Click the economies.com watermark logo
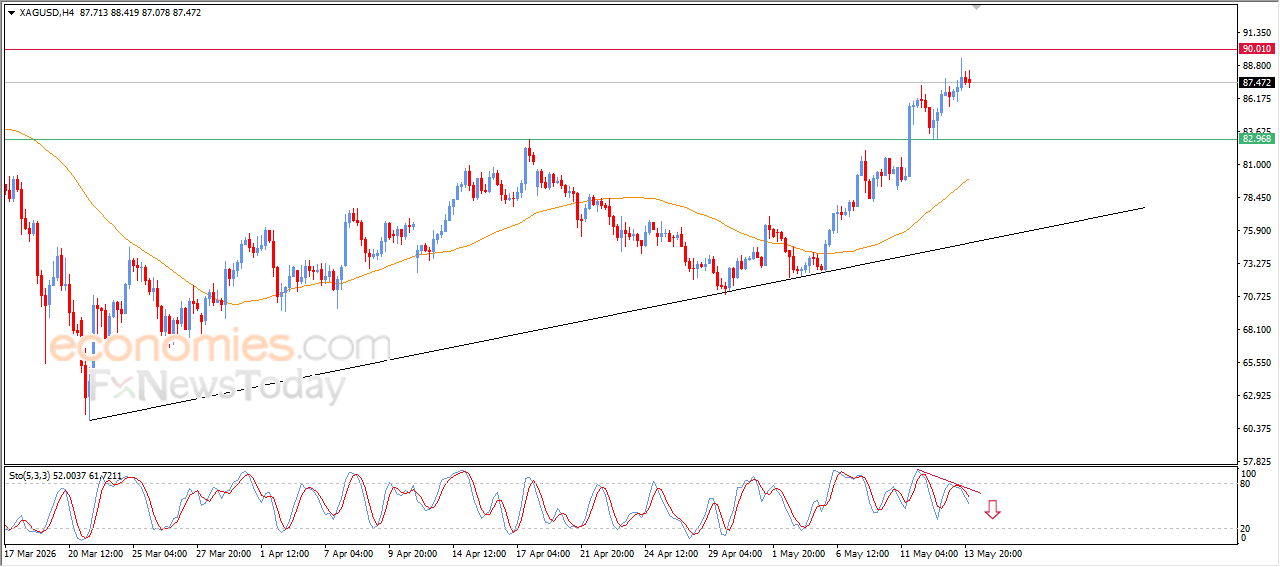This screenshot has width=1280, height=567. (x=220, y=347)
